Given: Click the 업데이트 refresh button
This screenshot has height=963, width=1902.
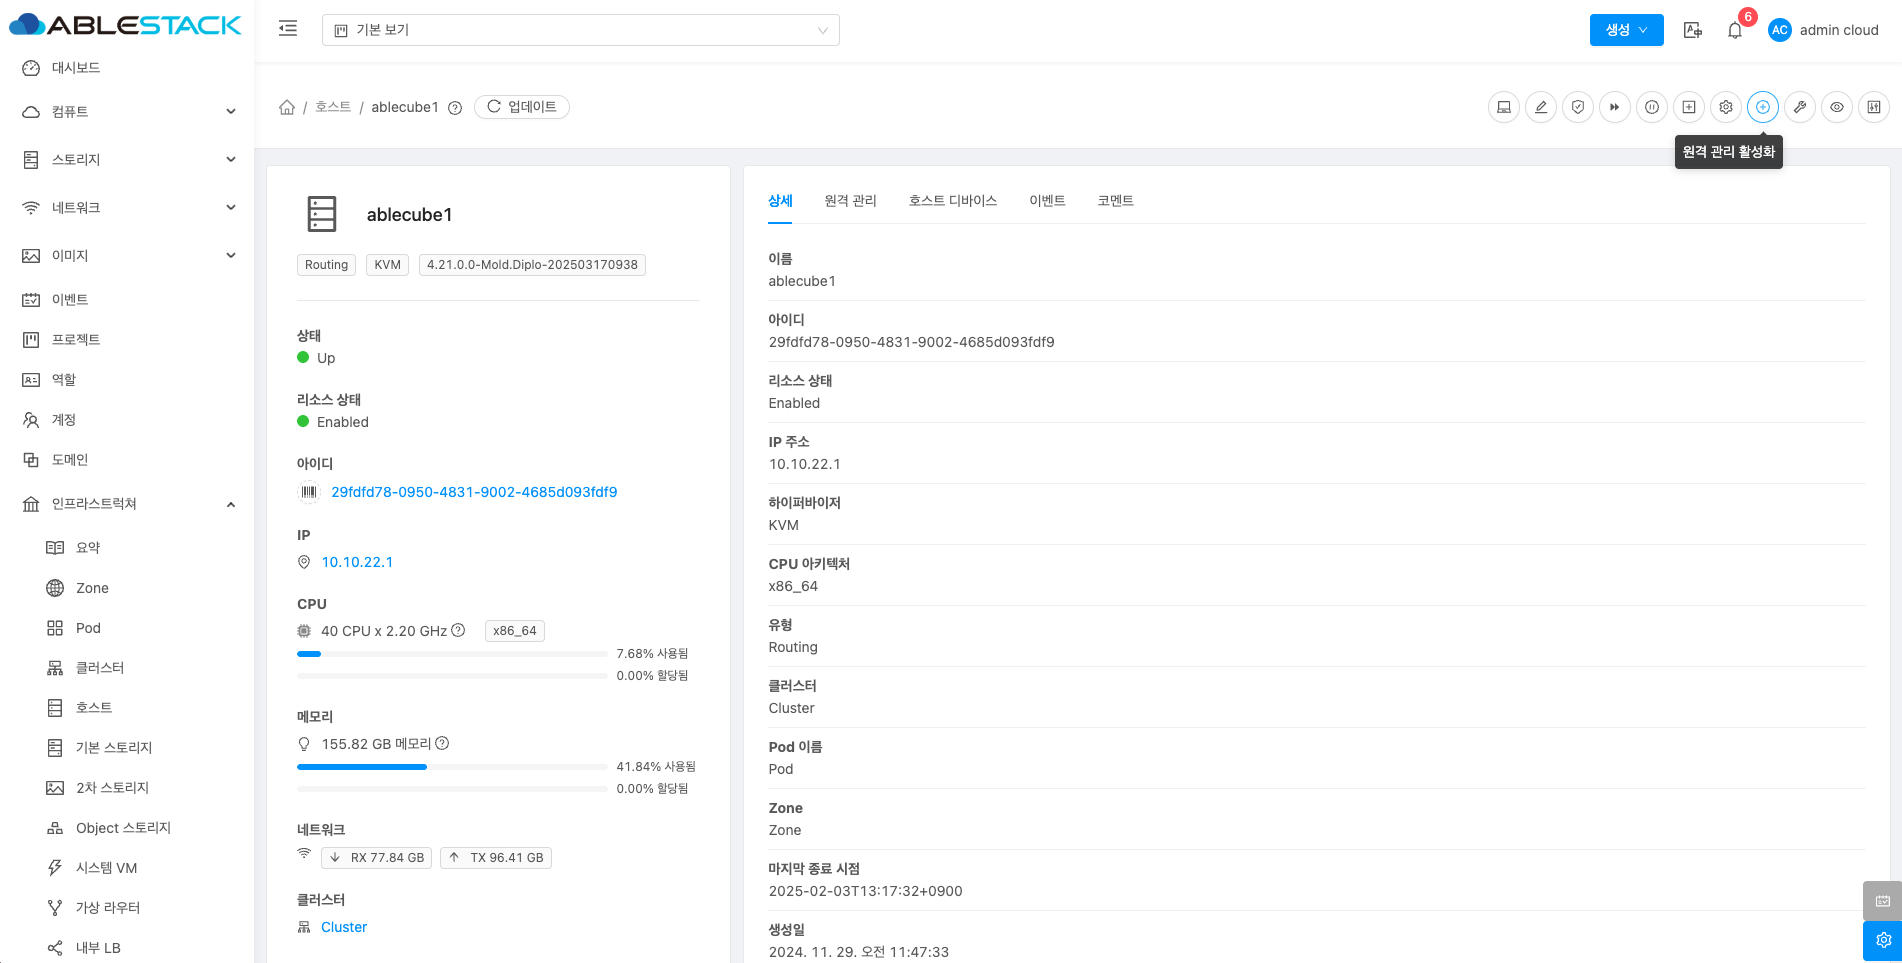Looking at the screenshot, I should [522, 107].
